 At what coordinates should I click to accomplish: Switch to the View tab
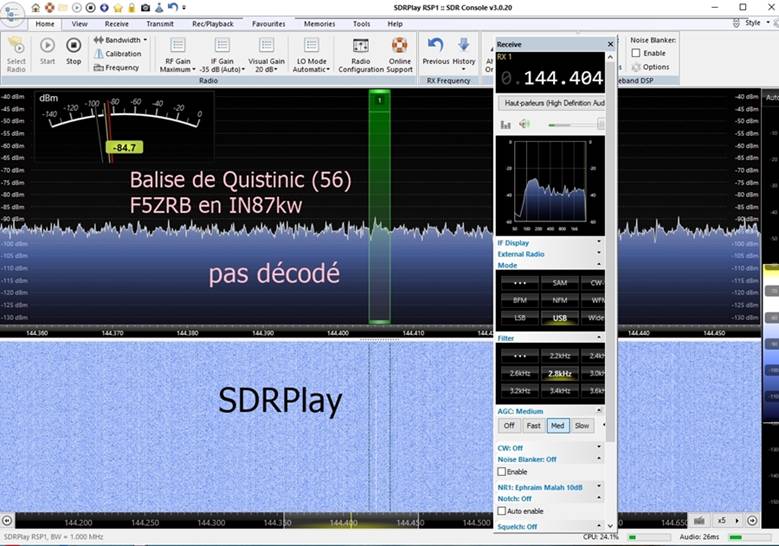pos(79,24)
